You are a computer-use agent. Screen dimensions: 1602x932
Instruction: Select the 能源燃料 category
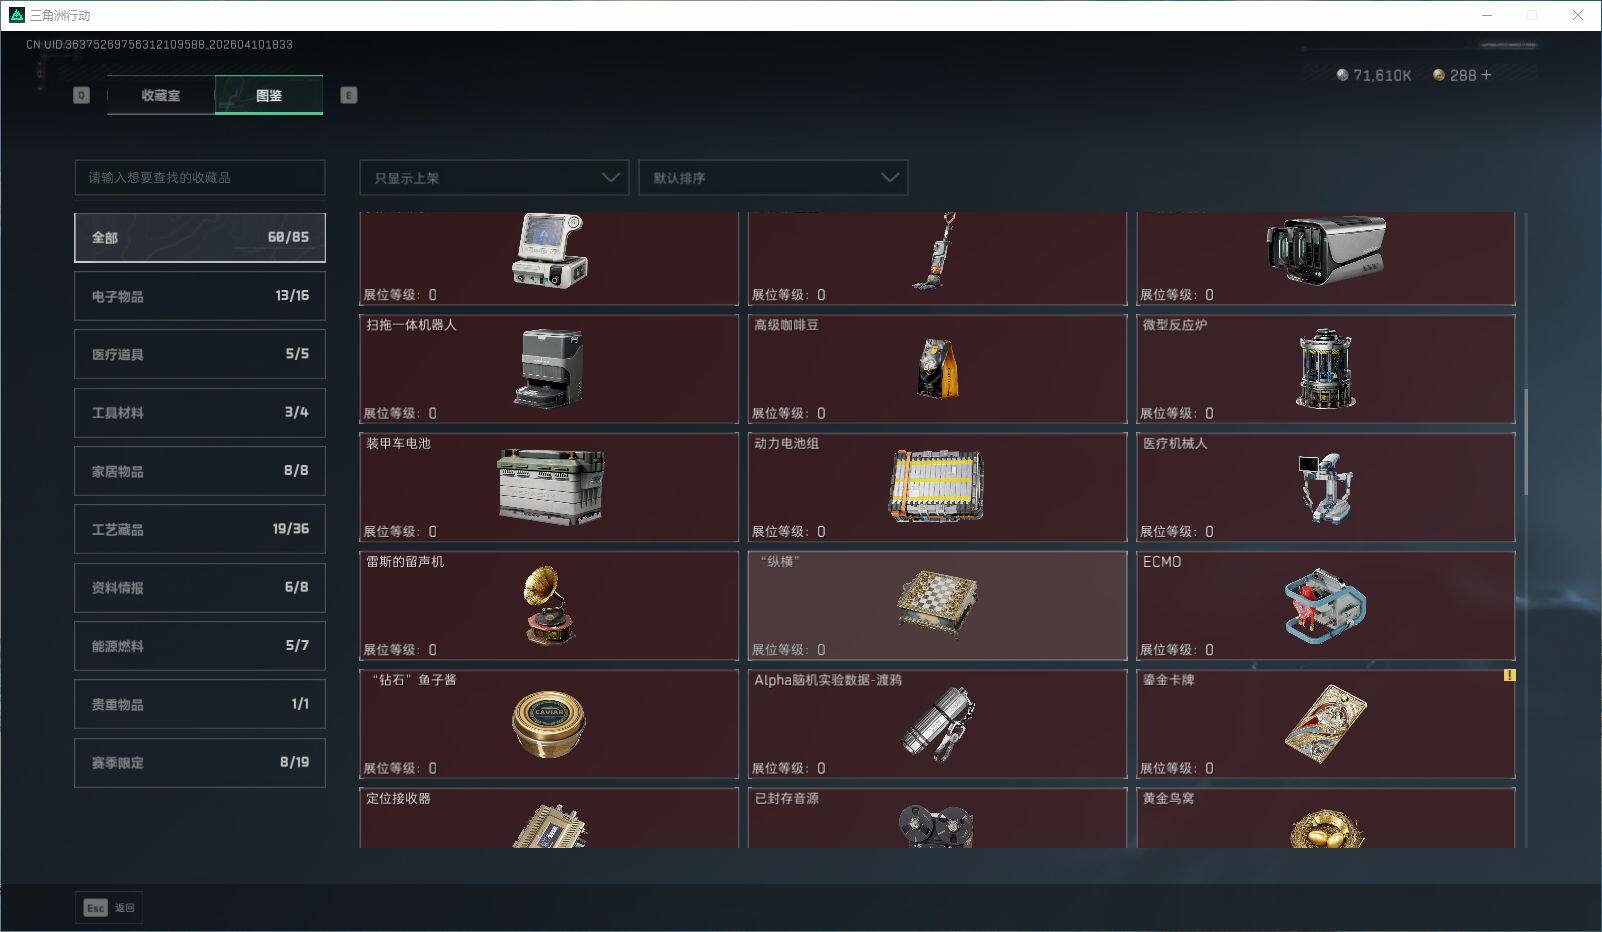point(200,646)
